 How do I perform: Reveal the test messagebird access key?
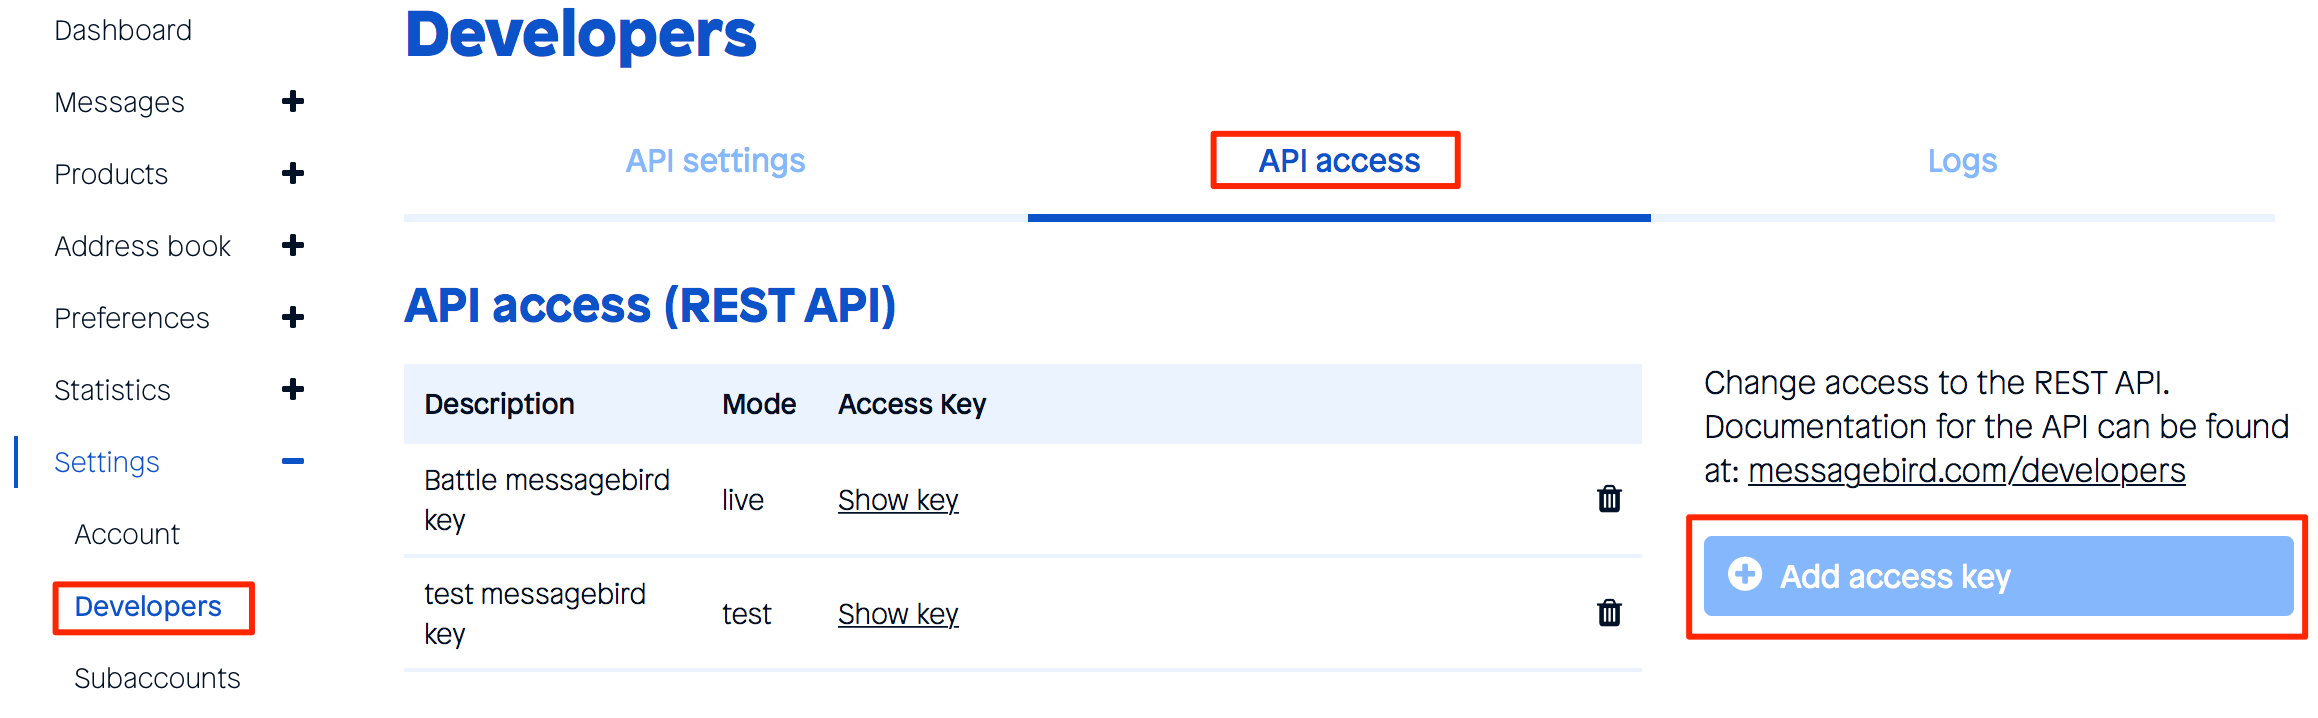point(898,613)
